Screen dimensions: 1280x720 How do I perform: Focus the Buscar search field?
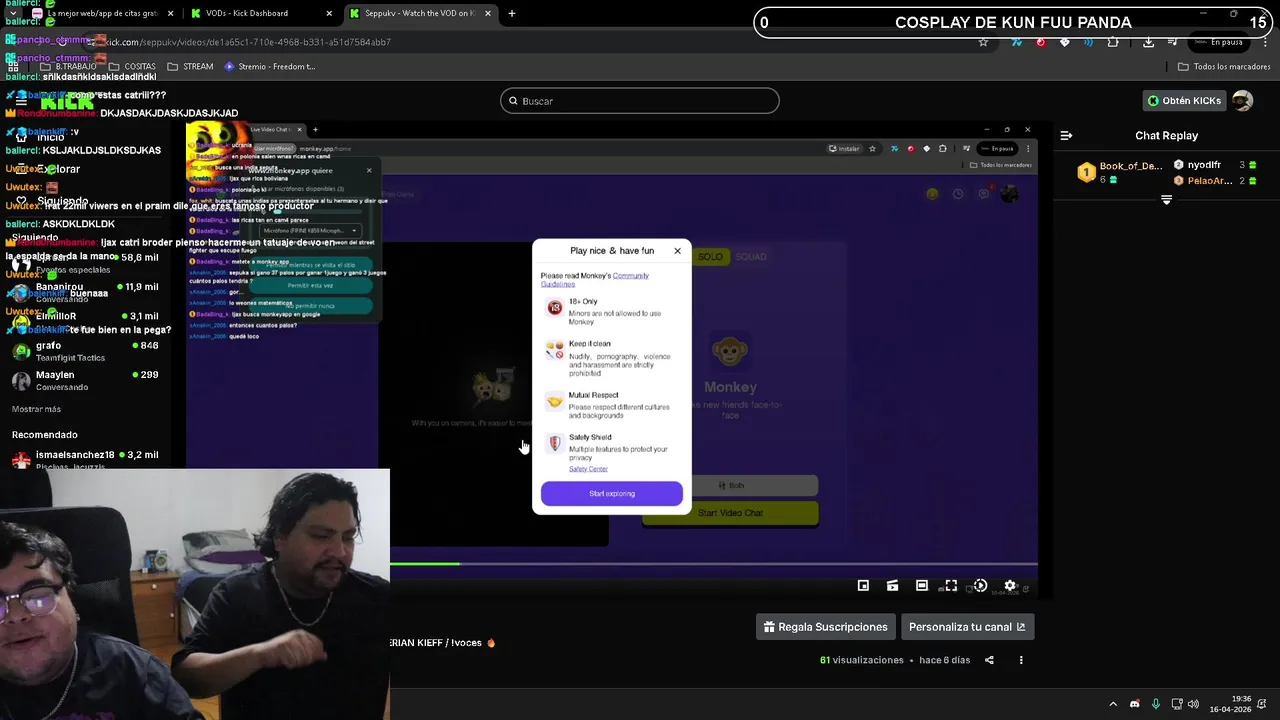click(x=640, y=101)
